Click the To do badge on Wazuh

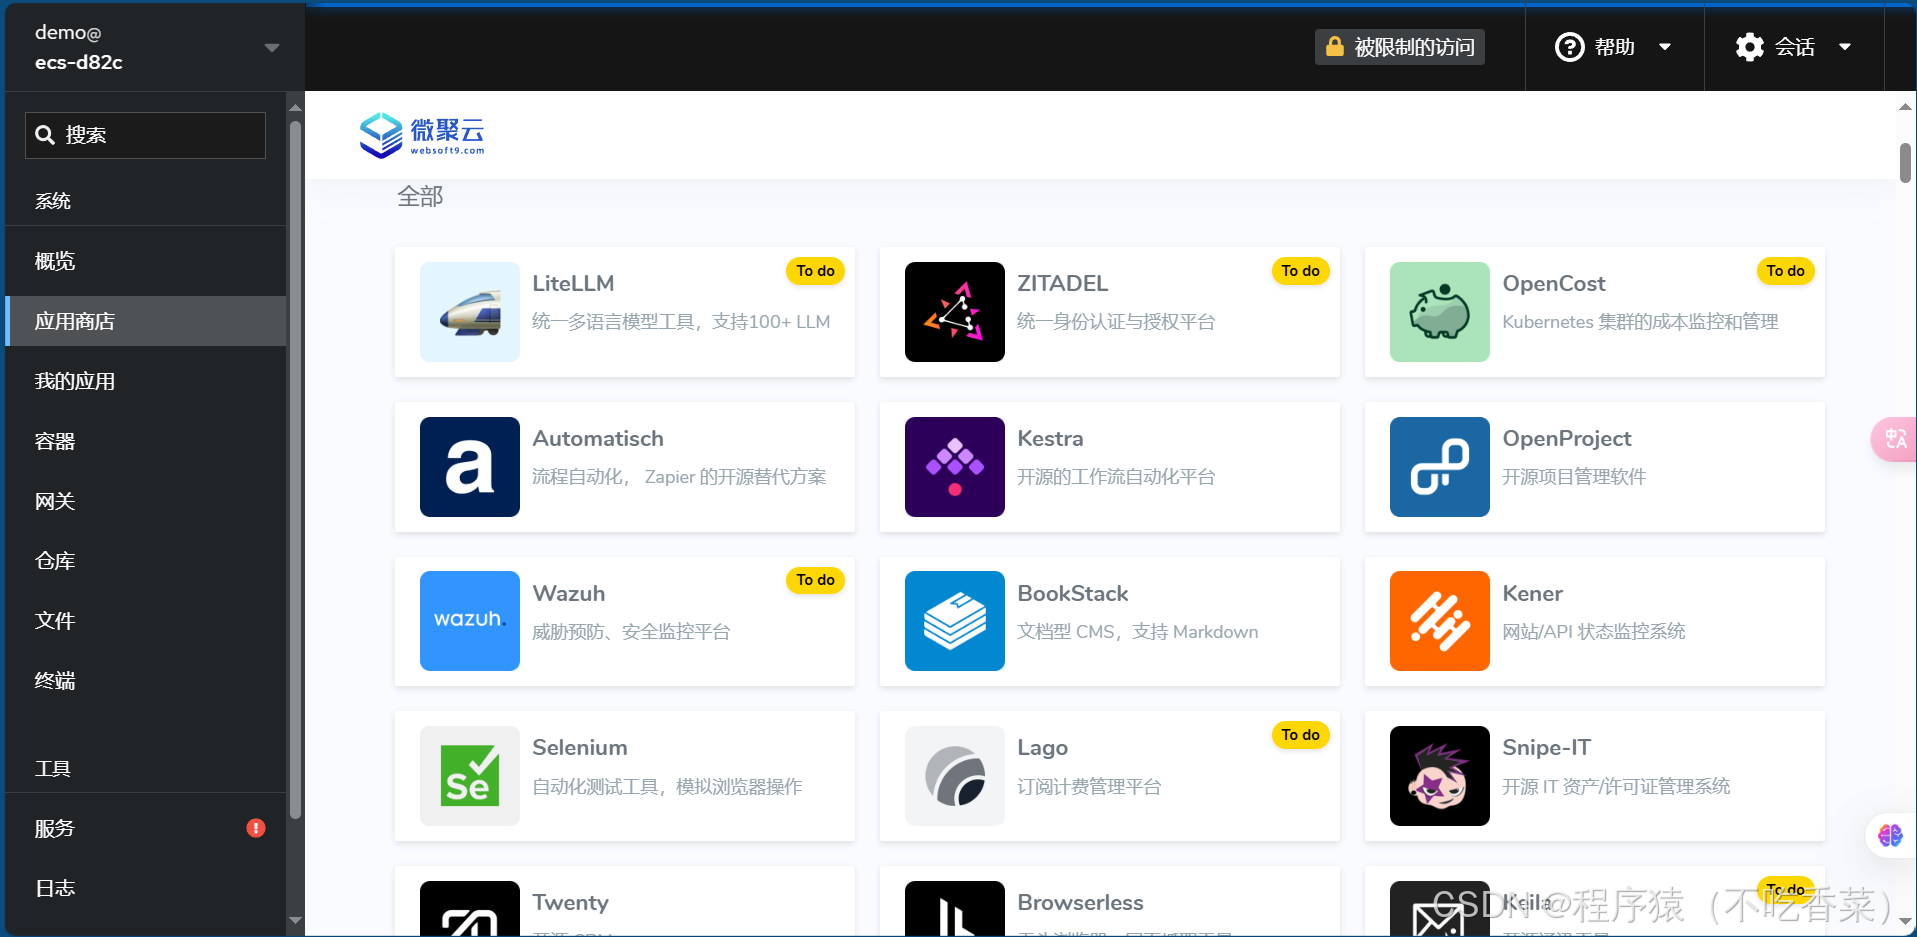coord(815,580)
